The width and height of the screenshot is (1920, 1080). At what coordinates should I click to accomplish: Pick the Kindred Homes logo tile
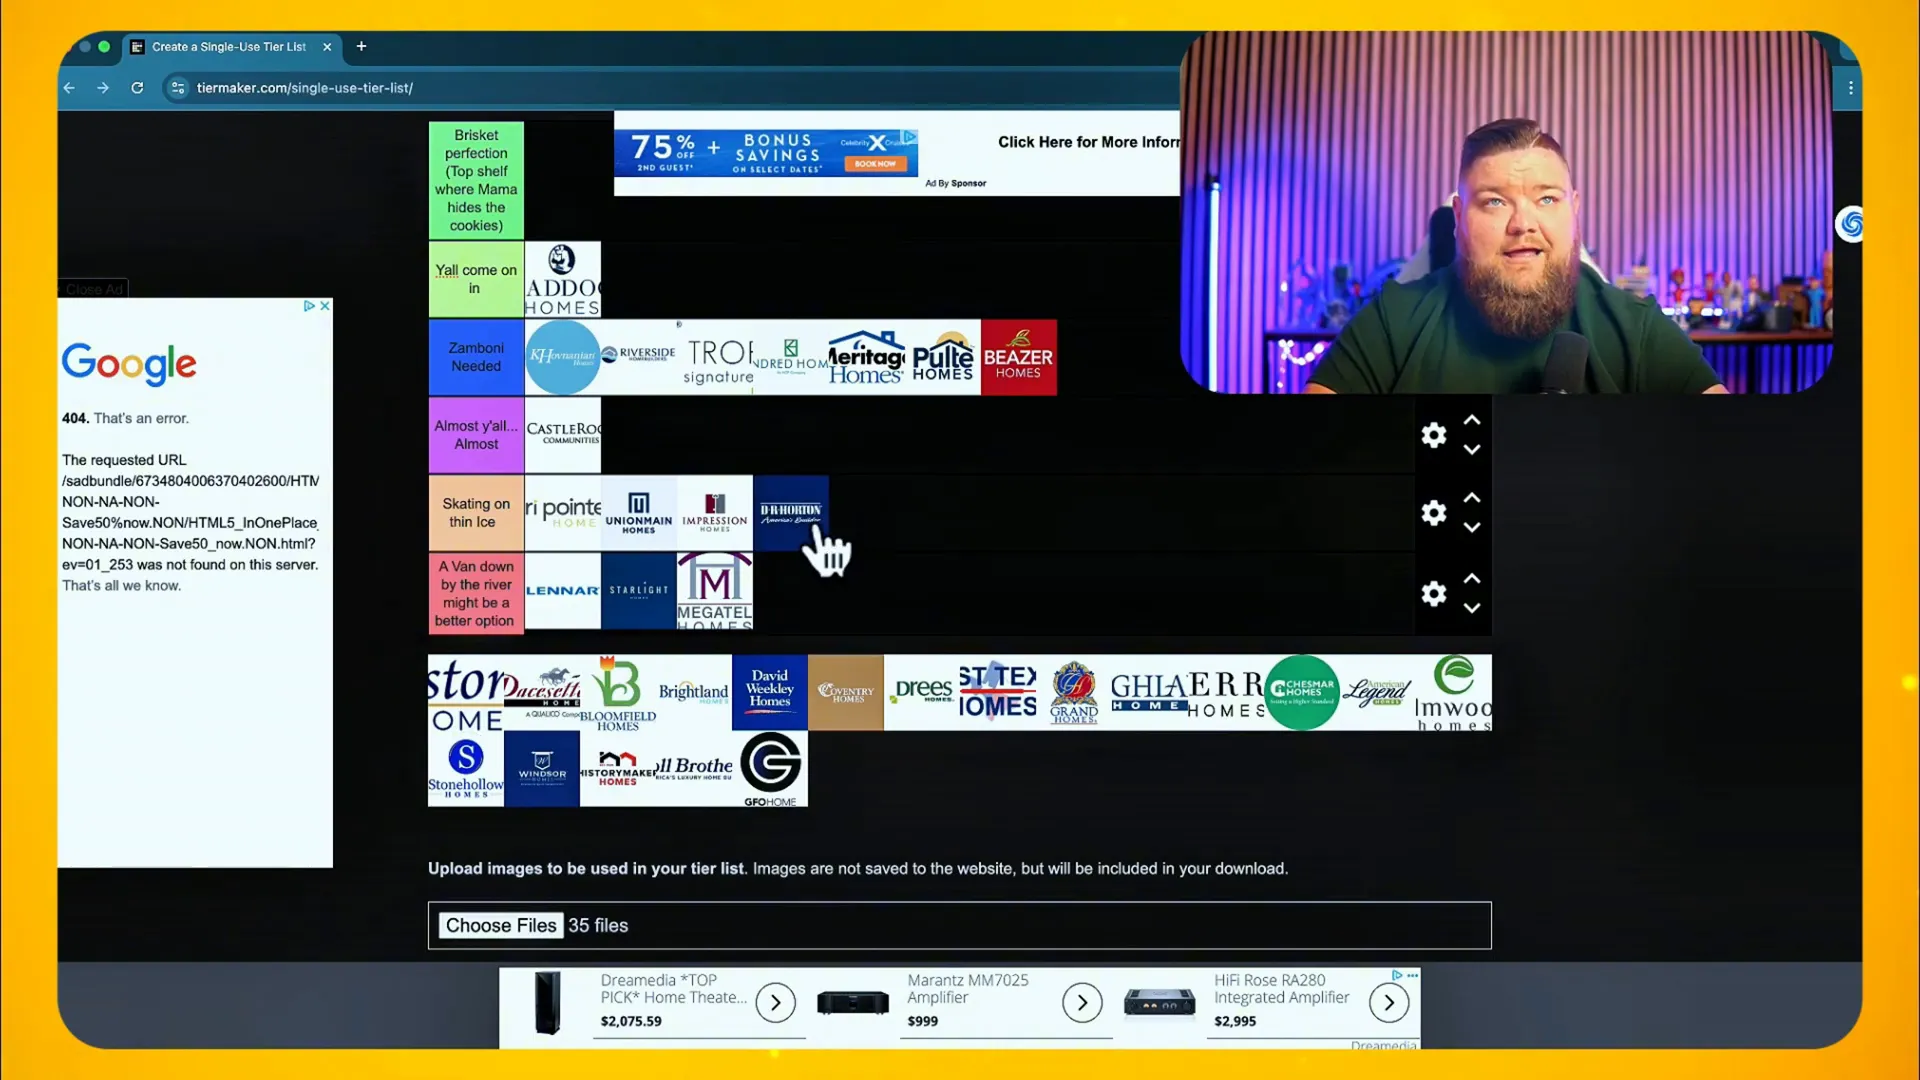pyautogui.click(x=791, y=357)
